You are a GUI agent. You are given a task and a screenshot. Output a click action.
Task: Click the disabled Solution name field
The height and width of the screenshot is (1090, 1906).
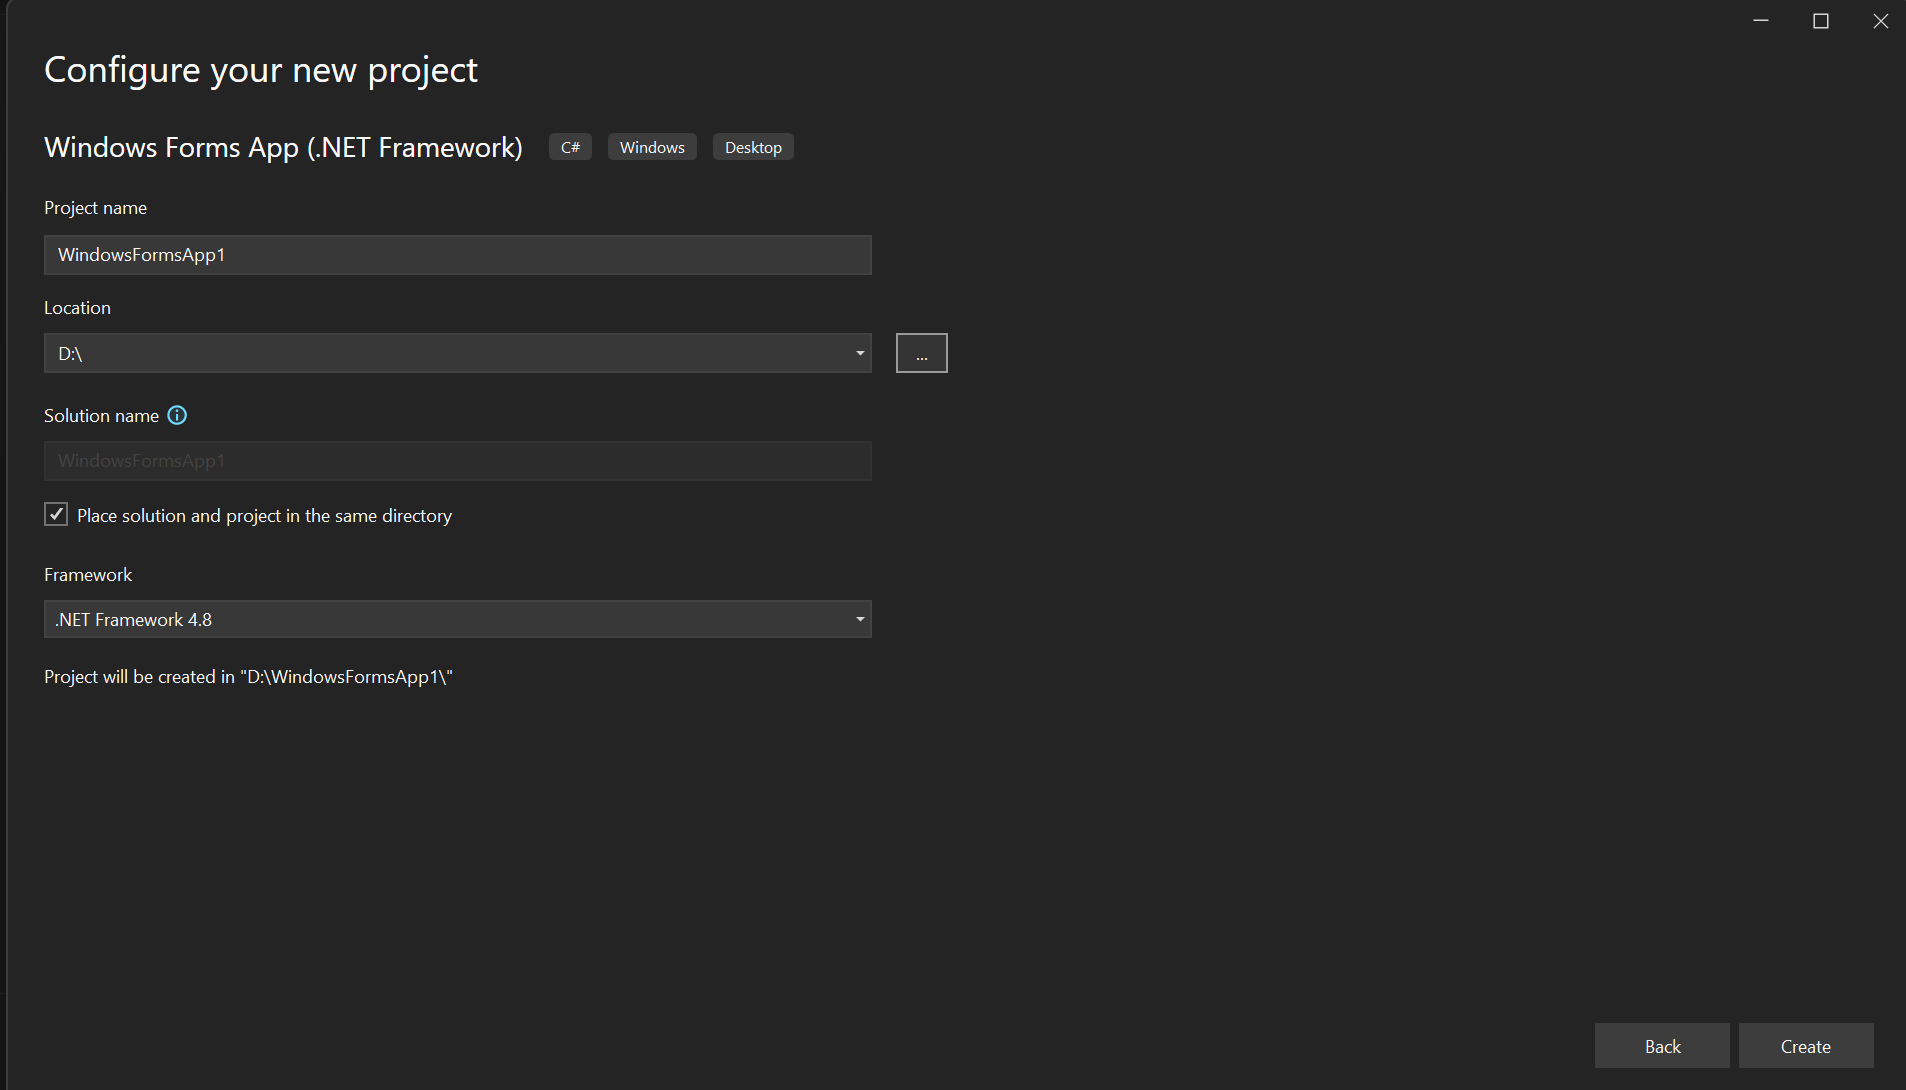(x=458, y=461)
